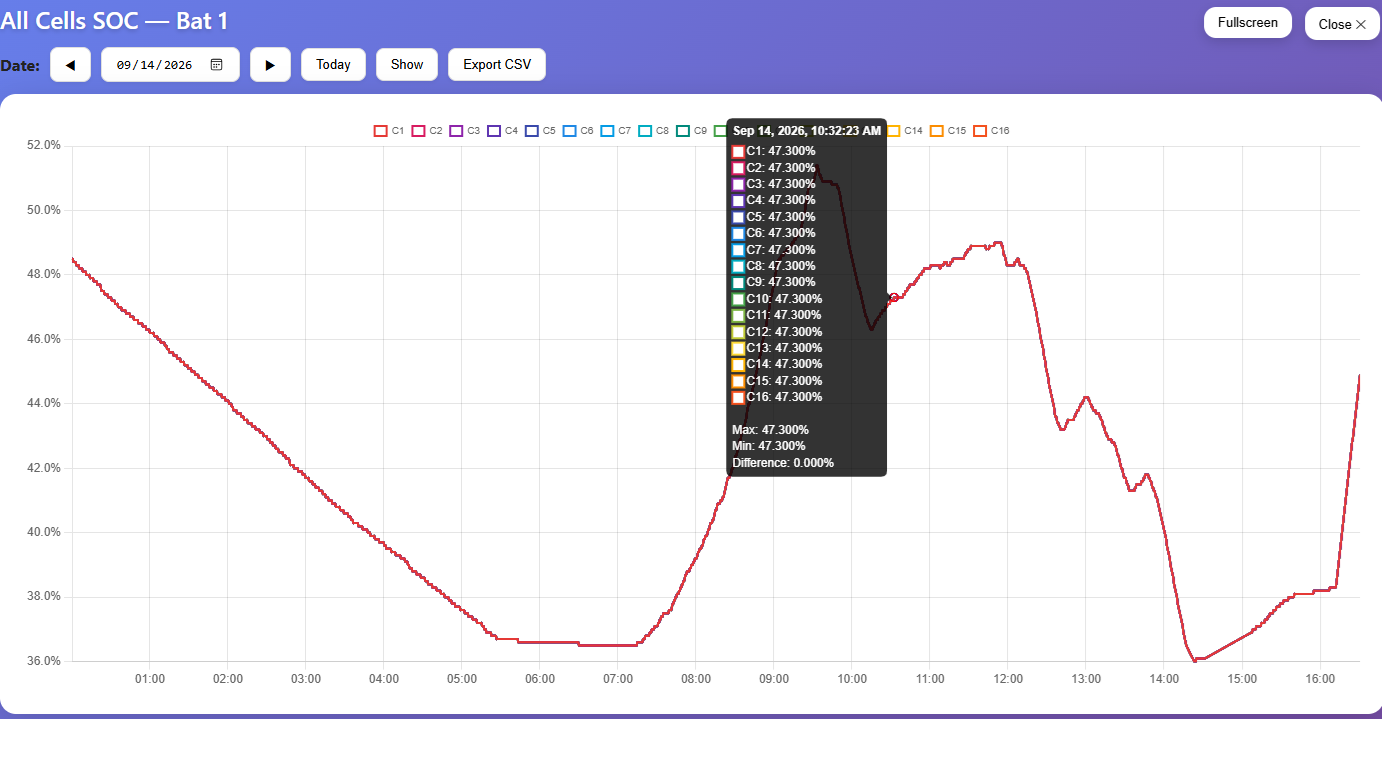Toggle C6 legend entry
The height and width of the screenshot is (765, 1386).
[579, 131]
